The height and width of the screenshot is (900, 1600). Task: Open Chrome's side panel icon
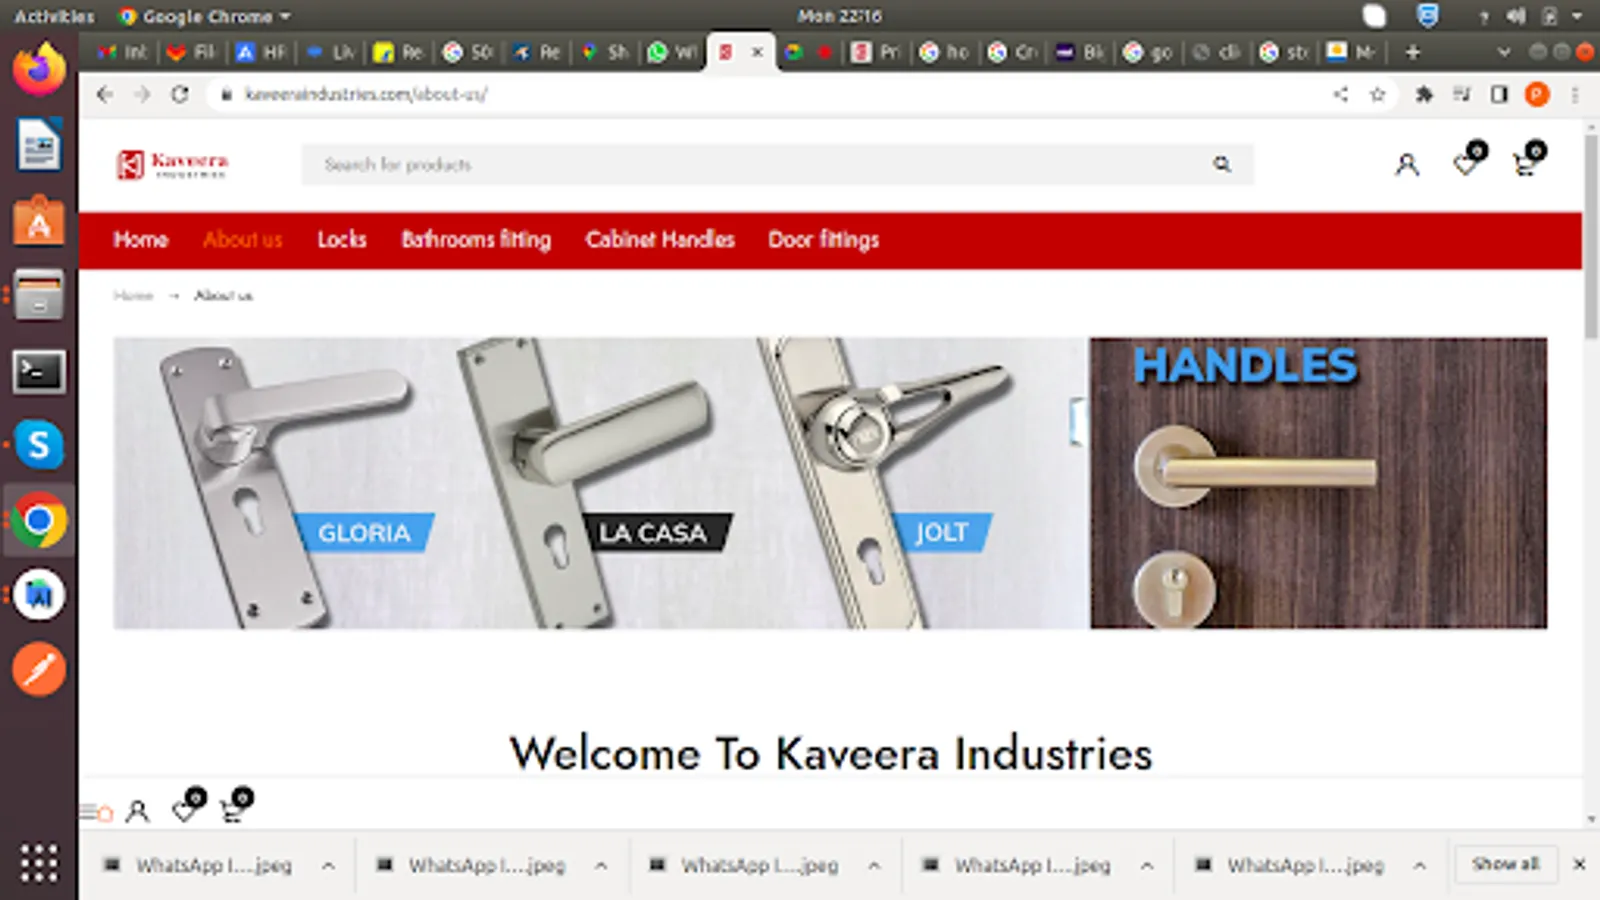pyautogui.click(x=1499, y=94)
